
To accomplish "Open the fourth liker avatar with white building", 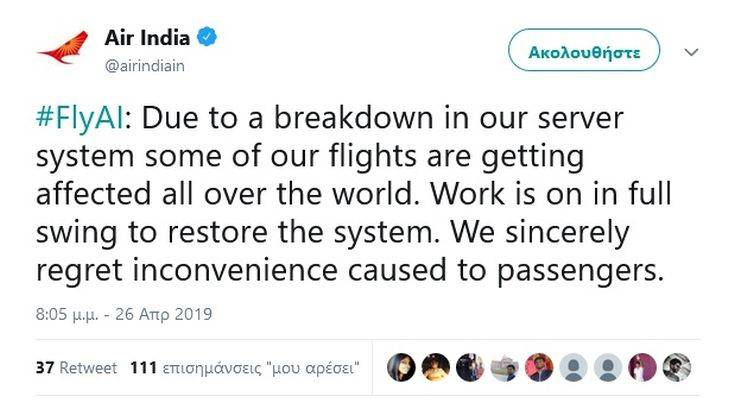I will [505, 367].
